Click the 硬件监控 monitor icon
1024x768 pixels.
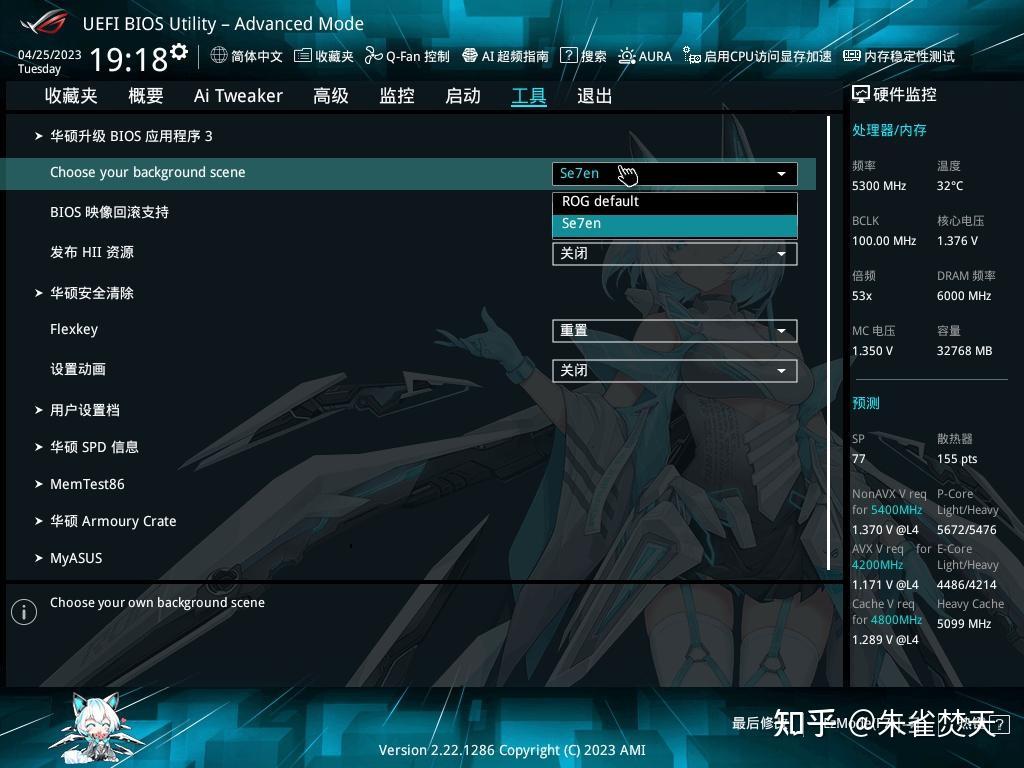click(861, 95)
